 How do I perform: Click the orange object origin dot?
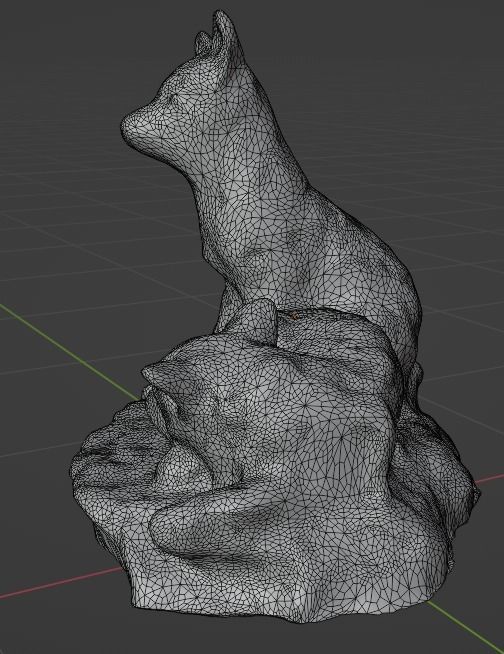(295, 316)
